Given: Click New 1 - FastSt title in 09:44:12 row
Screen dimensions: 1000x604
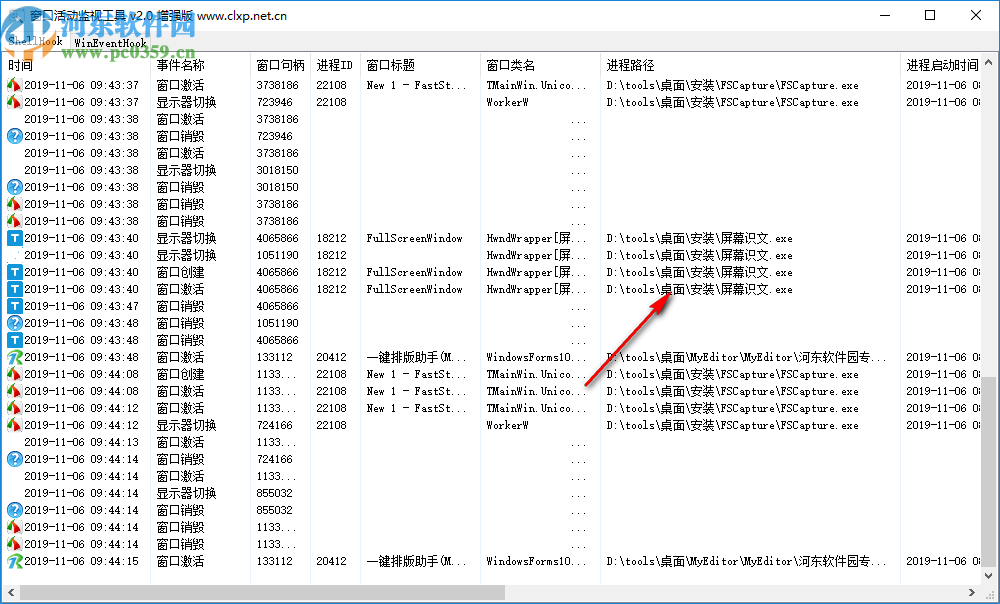Looking at the screenshot, I should click(416, 408).
